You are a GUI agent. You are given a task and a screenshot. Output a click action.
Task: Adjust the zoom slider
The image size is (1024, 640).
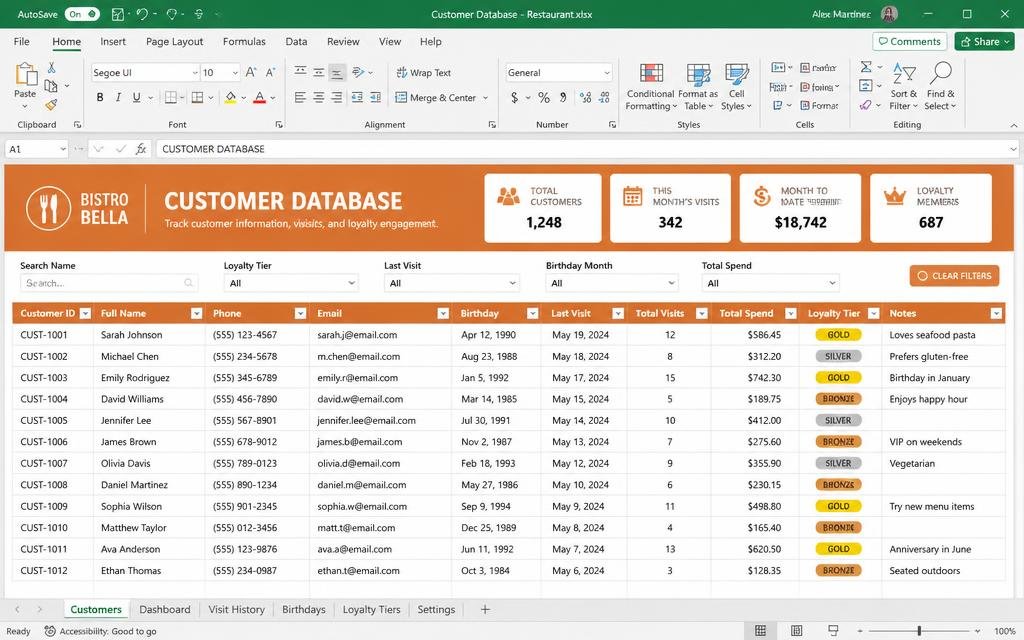919,631
